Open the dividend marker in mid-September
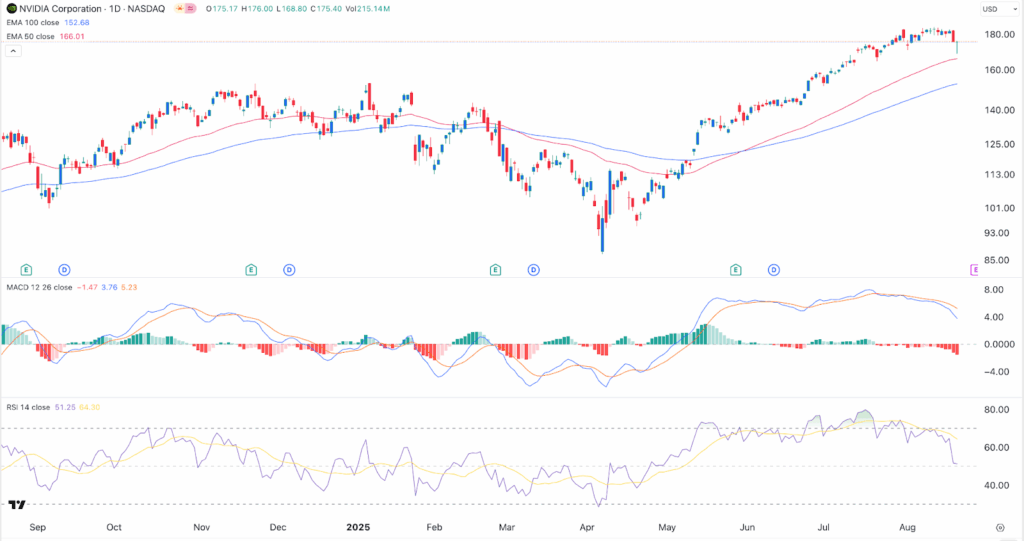 (x=64, y=269)
